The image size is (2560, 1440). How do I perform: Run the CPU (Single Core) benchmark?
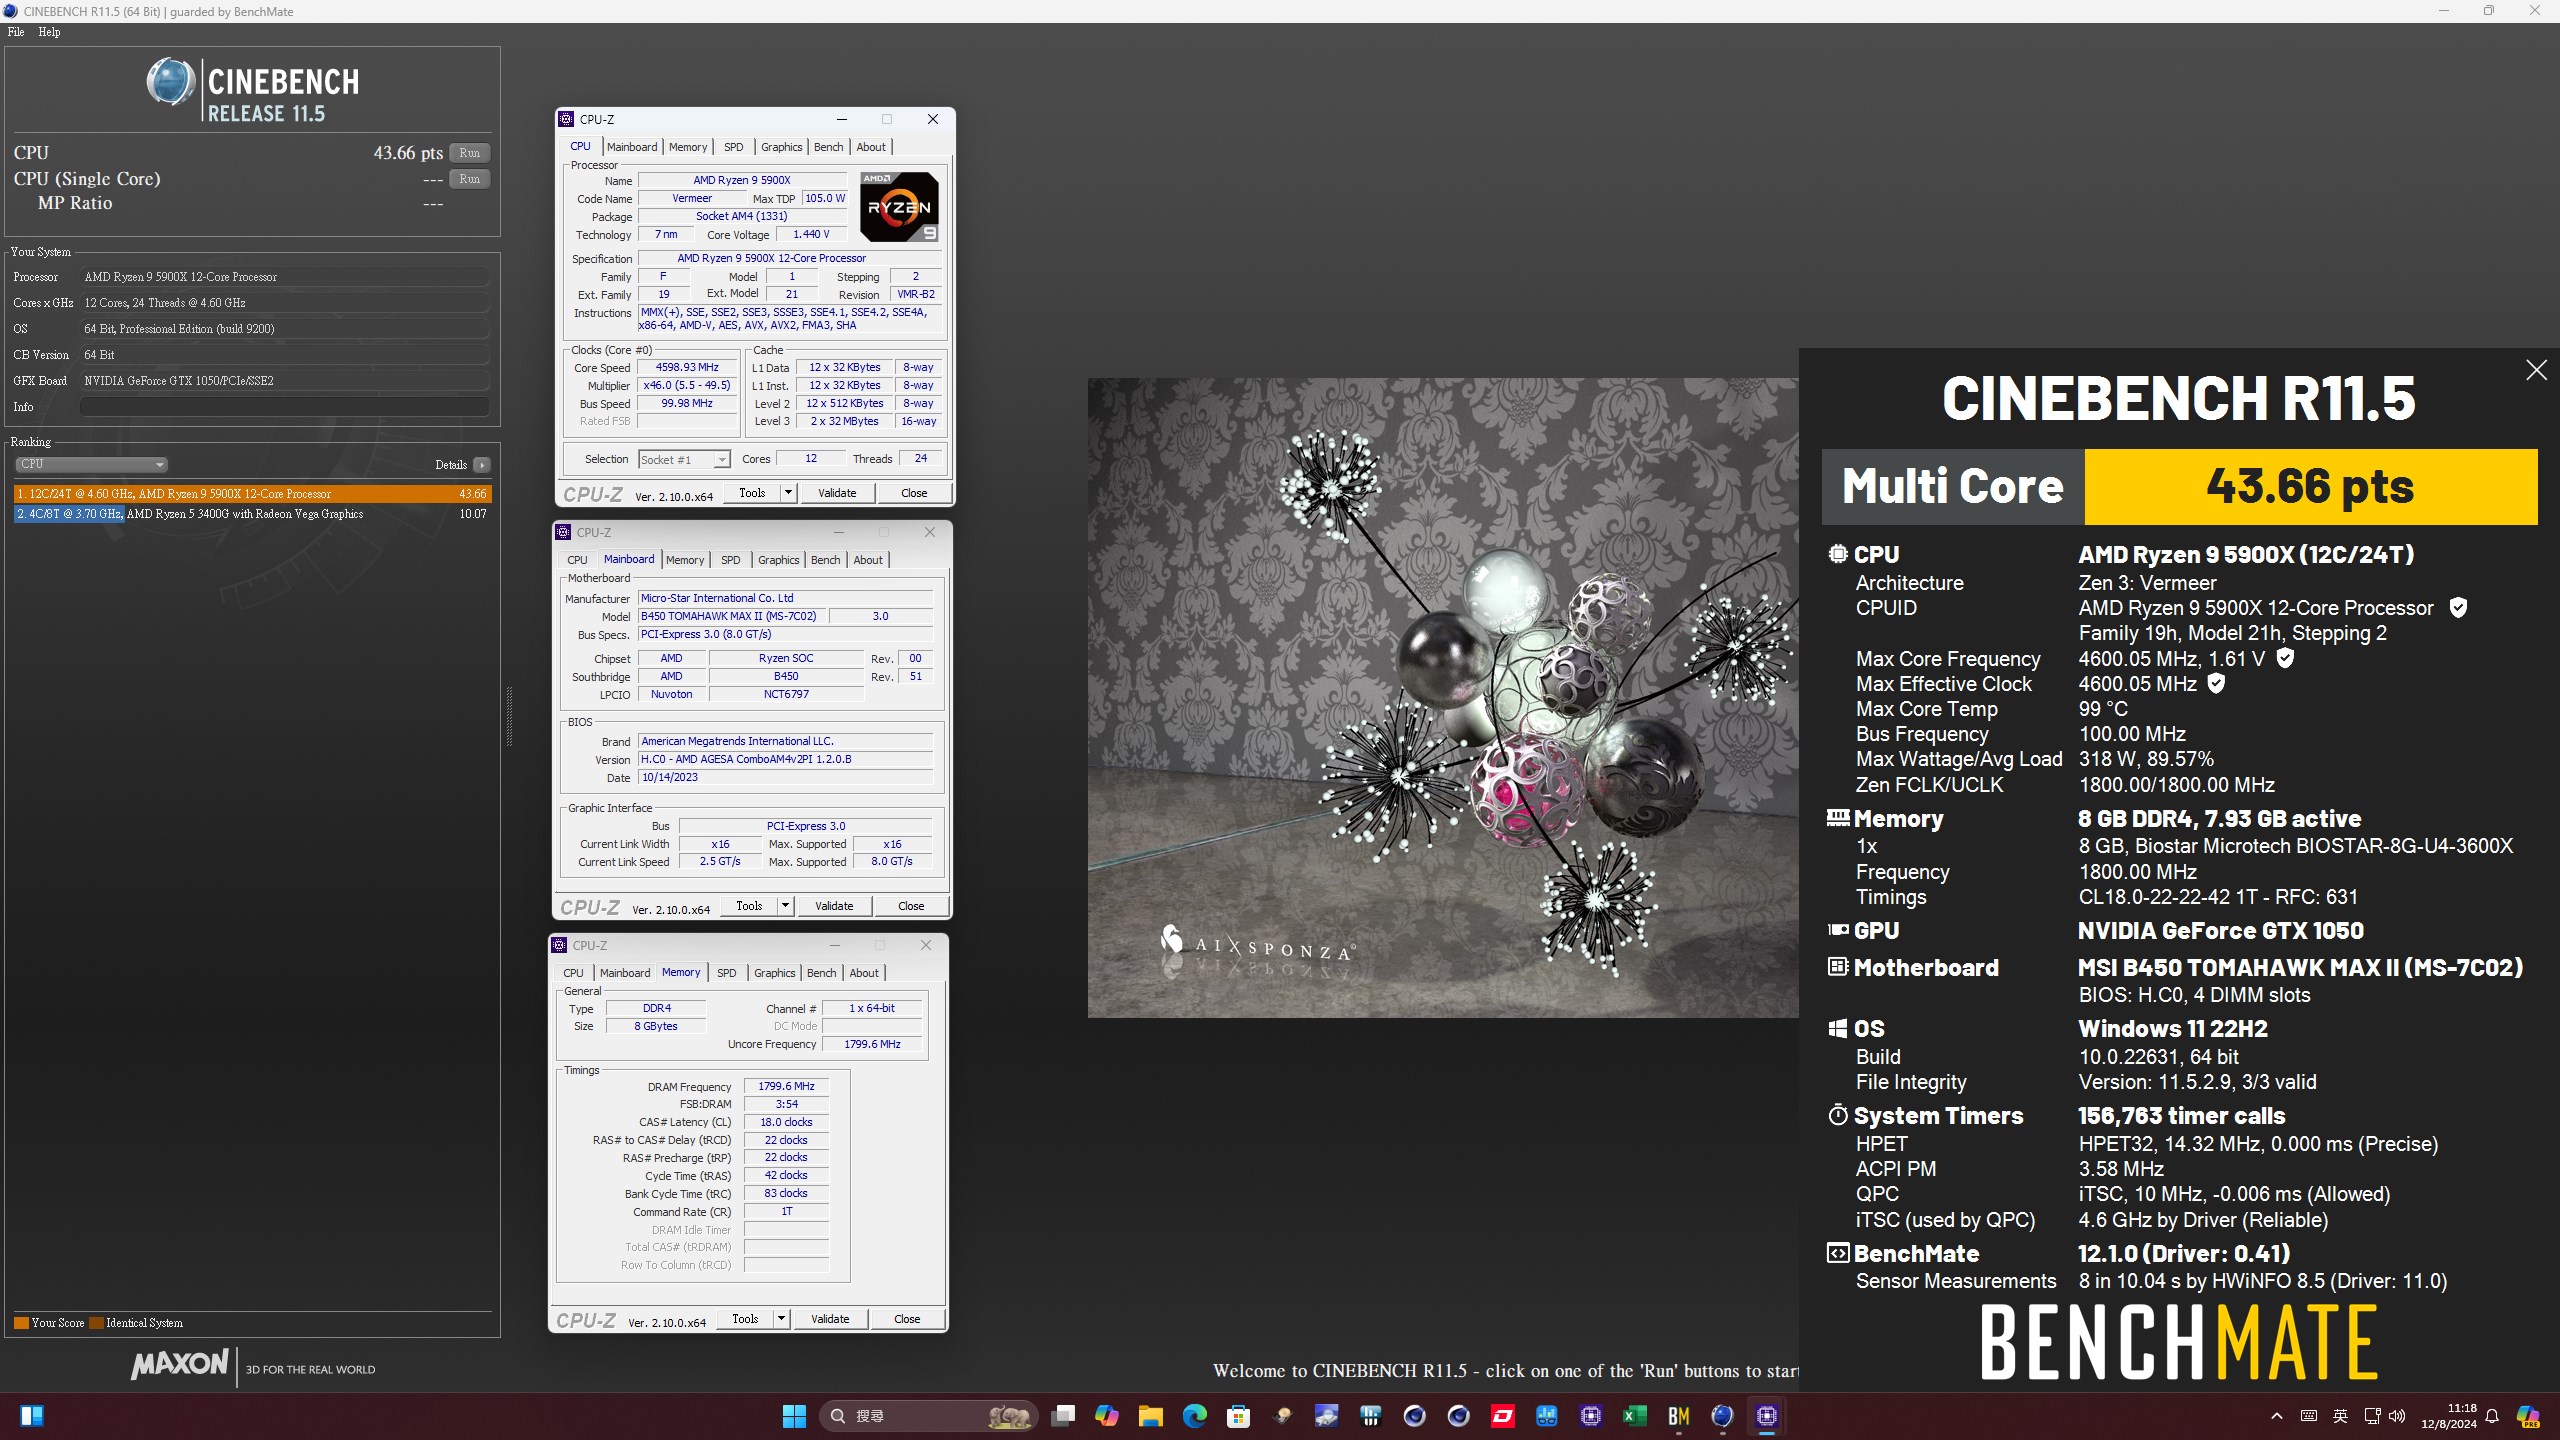(x=469, y=179)
